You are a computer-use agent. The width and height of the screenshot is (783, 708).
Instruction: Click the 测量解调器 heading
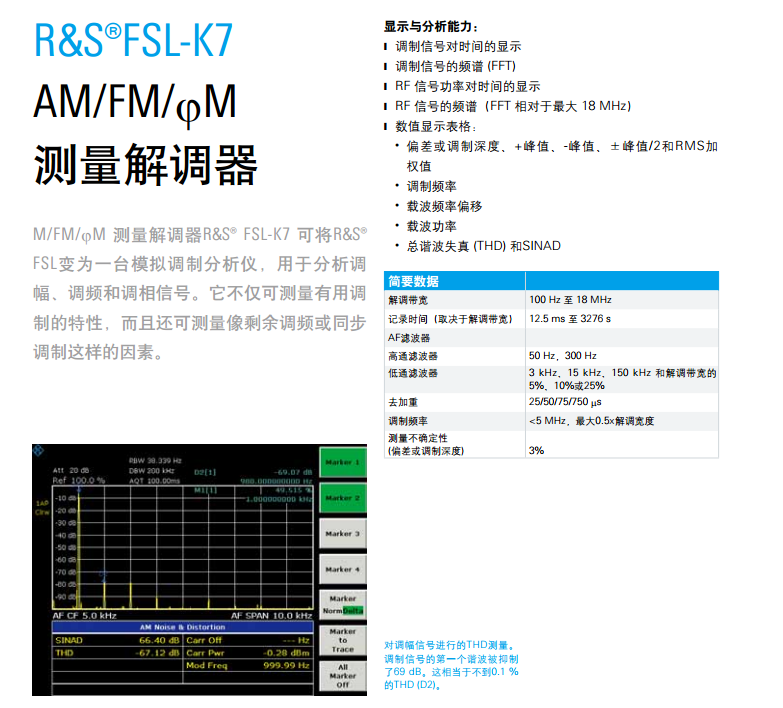point(145,165)
